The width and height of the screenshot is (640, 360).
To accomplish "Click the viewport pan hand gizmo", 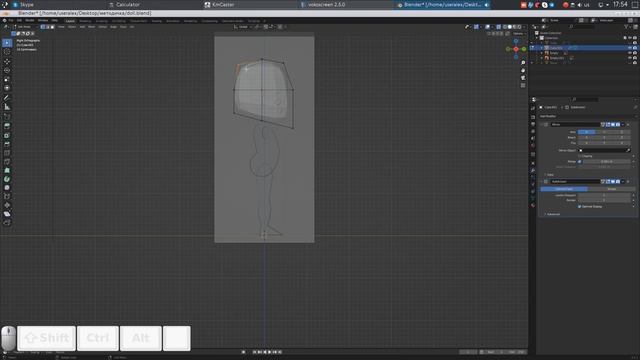I will tap(523, 70).
